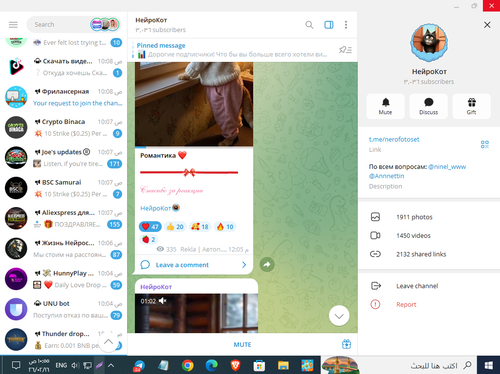Click the Windows taskbar search box

[x=418, y=365]
